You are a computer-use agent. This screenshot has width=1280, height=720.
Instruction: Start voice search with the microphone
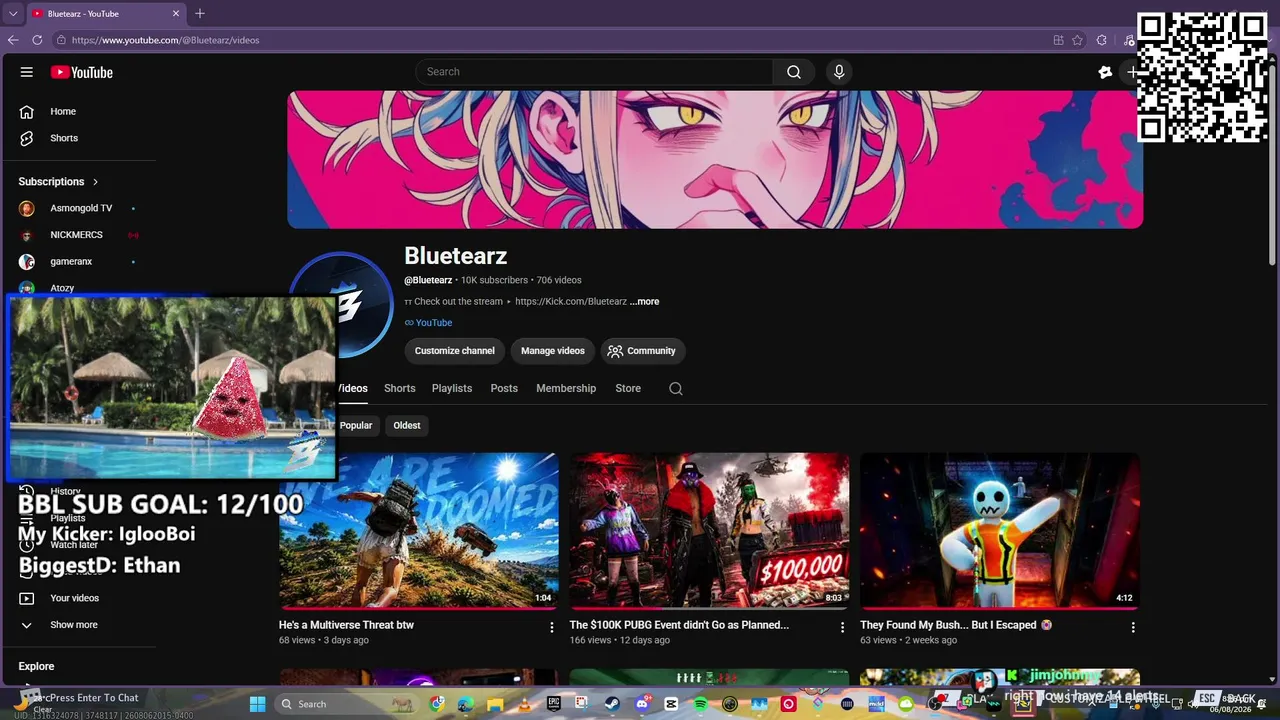(x=839, y=72)
